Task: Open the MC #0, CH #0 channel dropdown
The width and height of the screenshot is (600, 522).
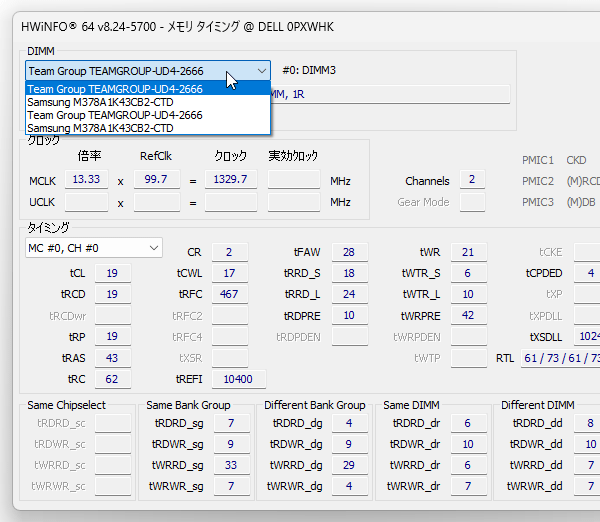Action: pyautogui.click(x=94, y=248)
